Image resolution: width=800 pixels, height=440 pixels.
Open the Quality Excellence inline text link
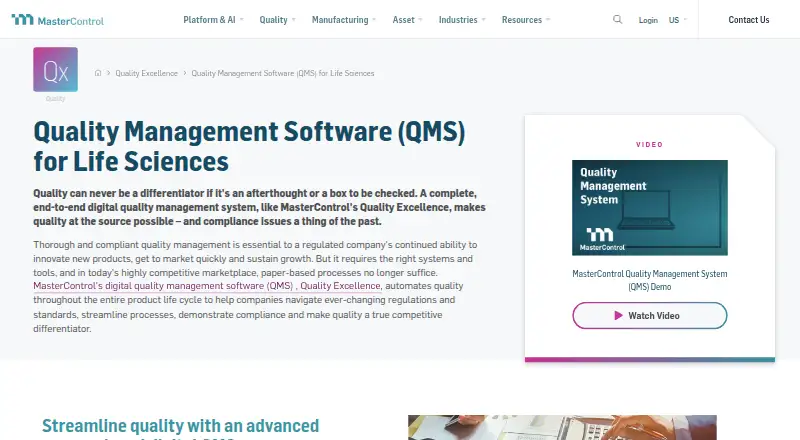(x=340, y=286)
